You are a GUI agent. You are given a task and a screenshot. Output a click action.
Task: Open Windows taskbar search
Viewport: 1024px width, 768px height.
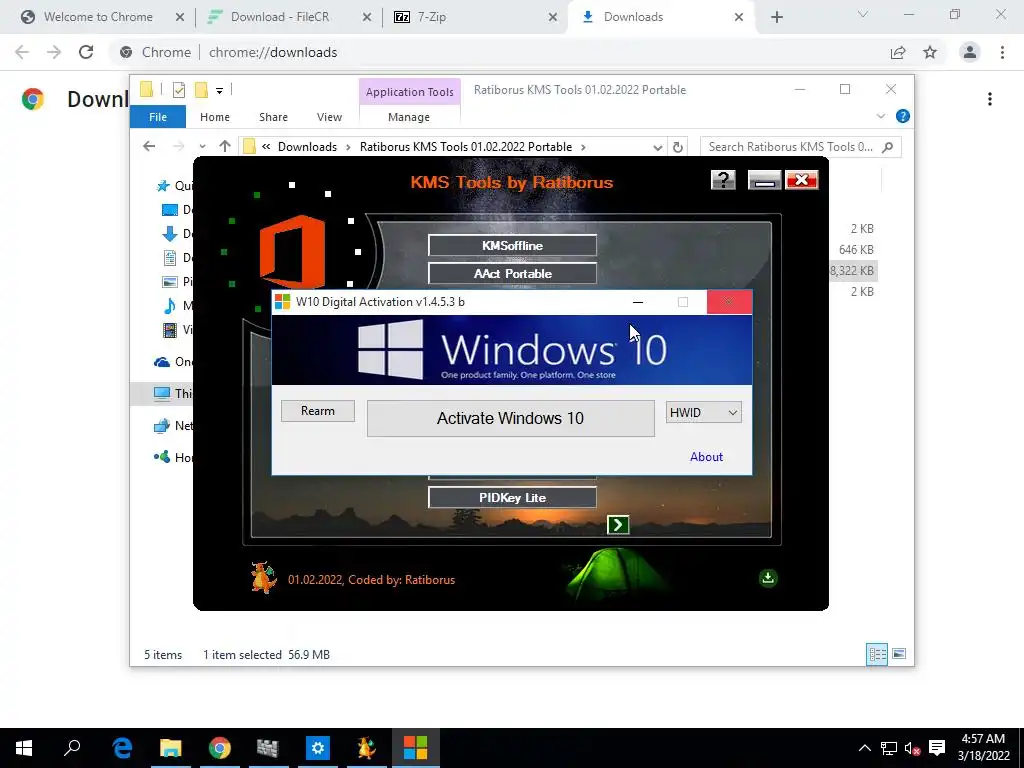coord(72,747)
